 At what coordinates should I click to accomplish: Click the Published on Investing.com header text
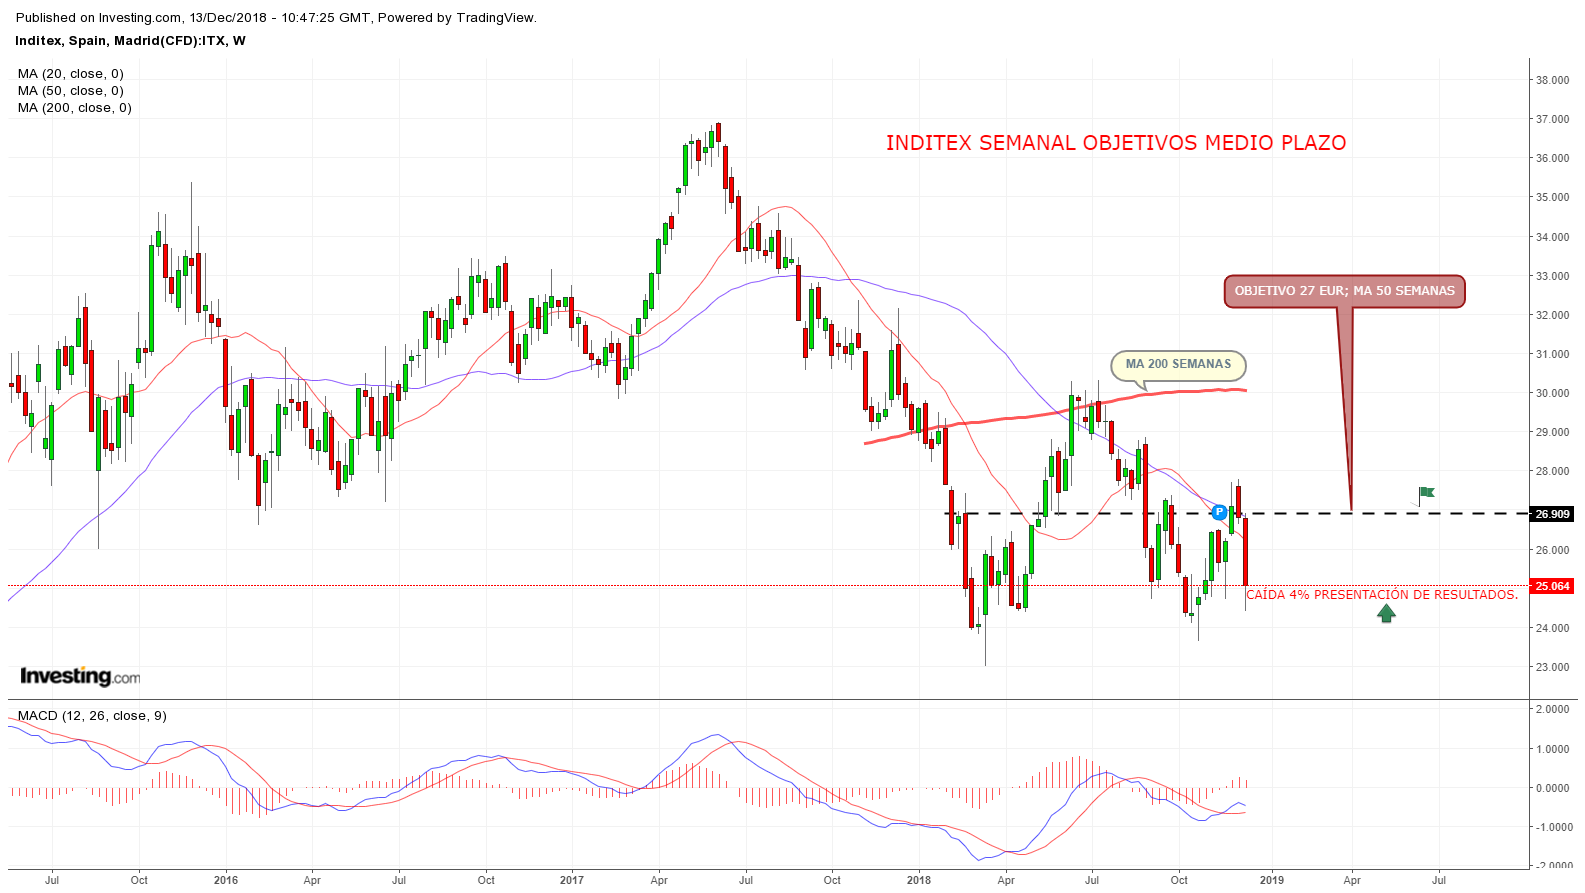coord(276,18)
